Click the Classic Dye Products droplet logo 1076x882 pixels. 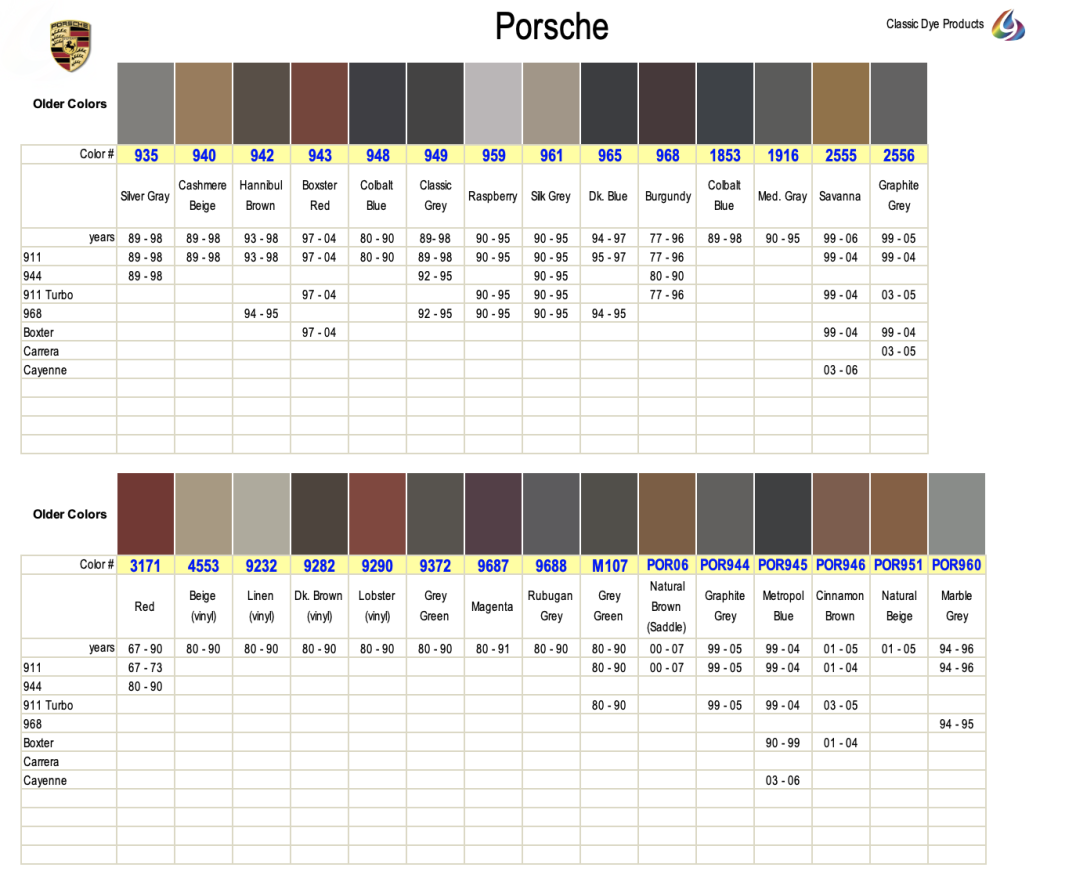[1008, 25]
